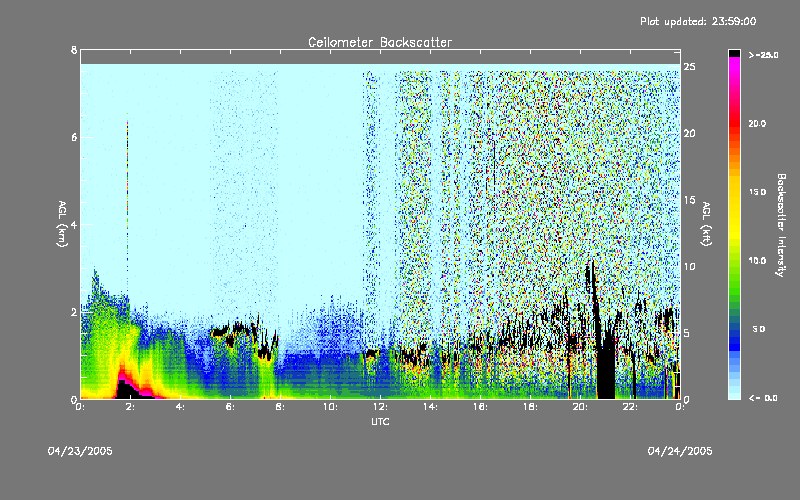Click the magenta region of the colorbar
The image size is (800, 500).
point(734,69)
